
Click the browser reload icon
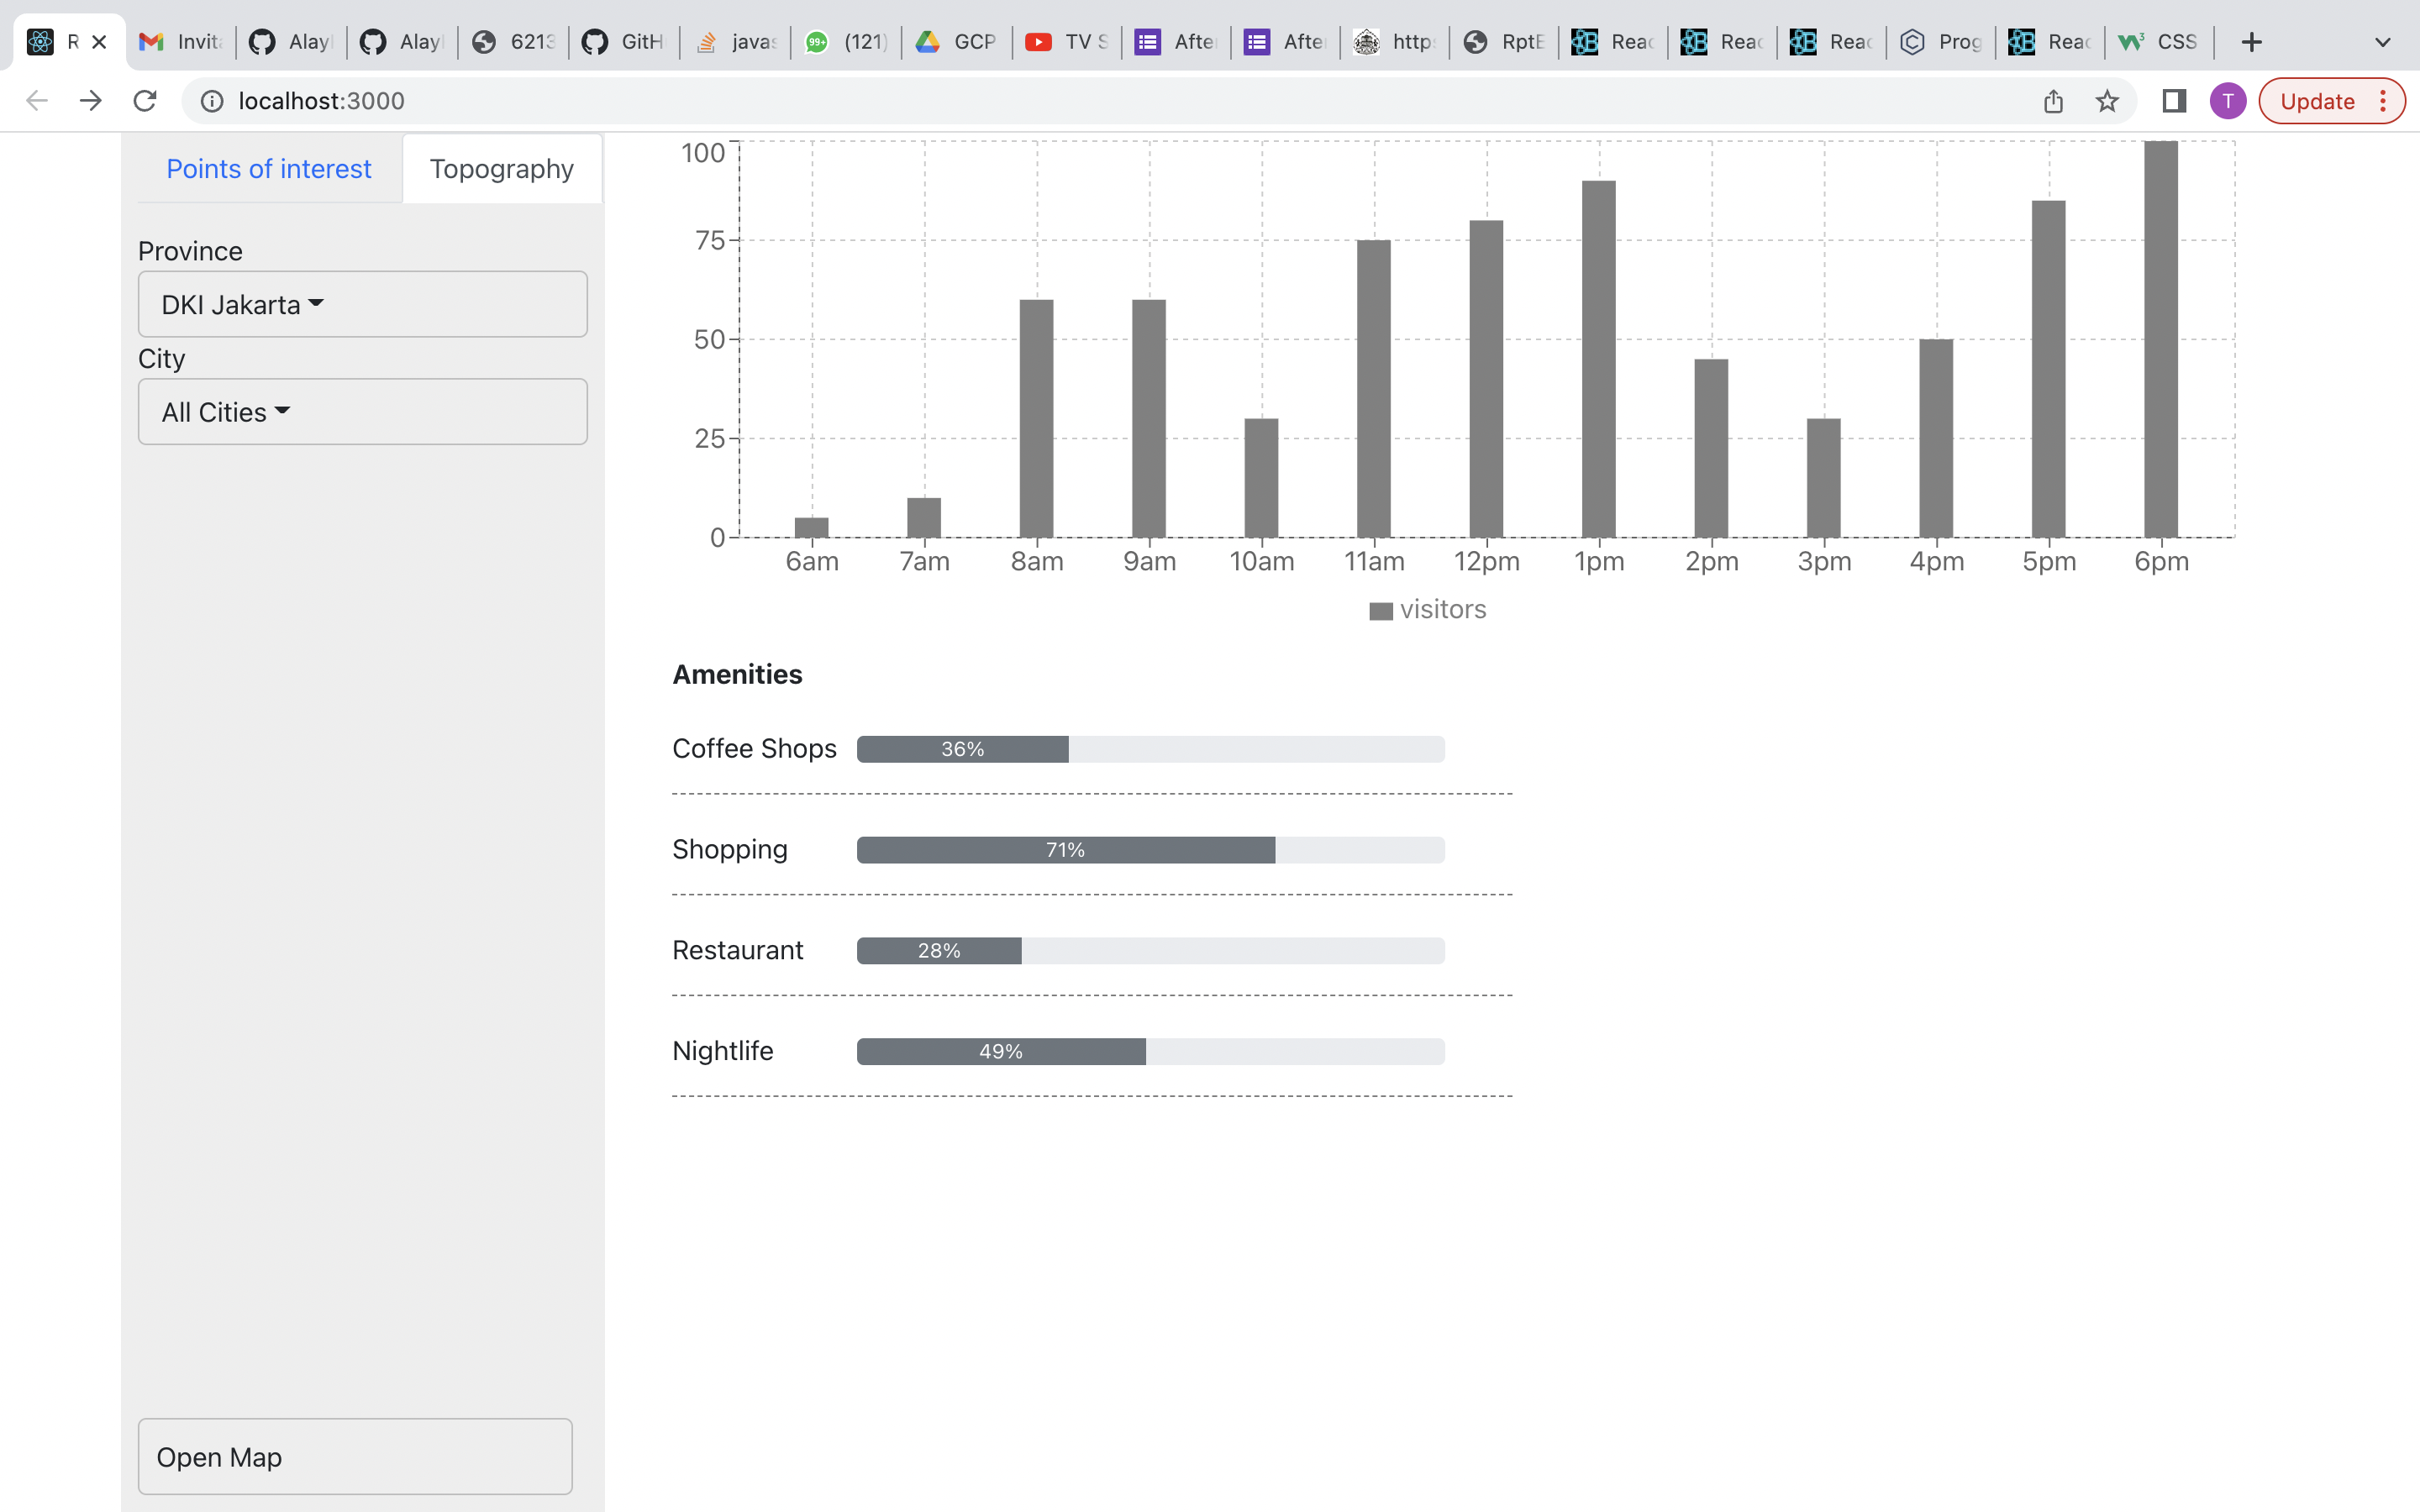click(145, 101)
